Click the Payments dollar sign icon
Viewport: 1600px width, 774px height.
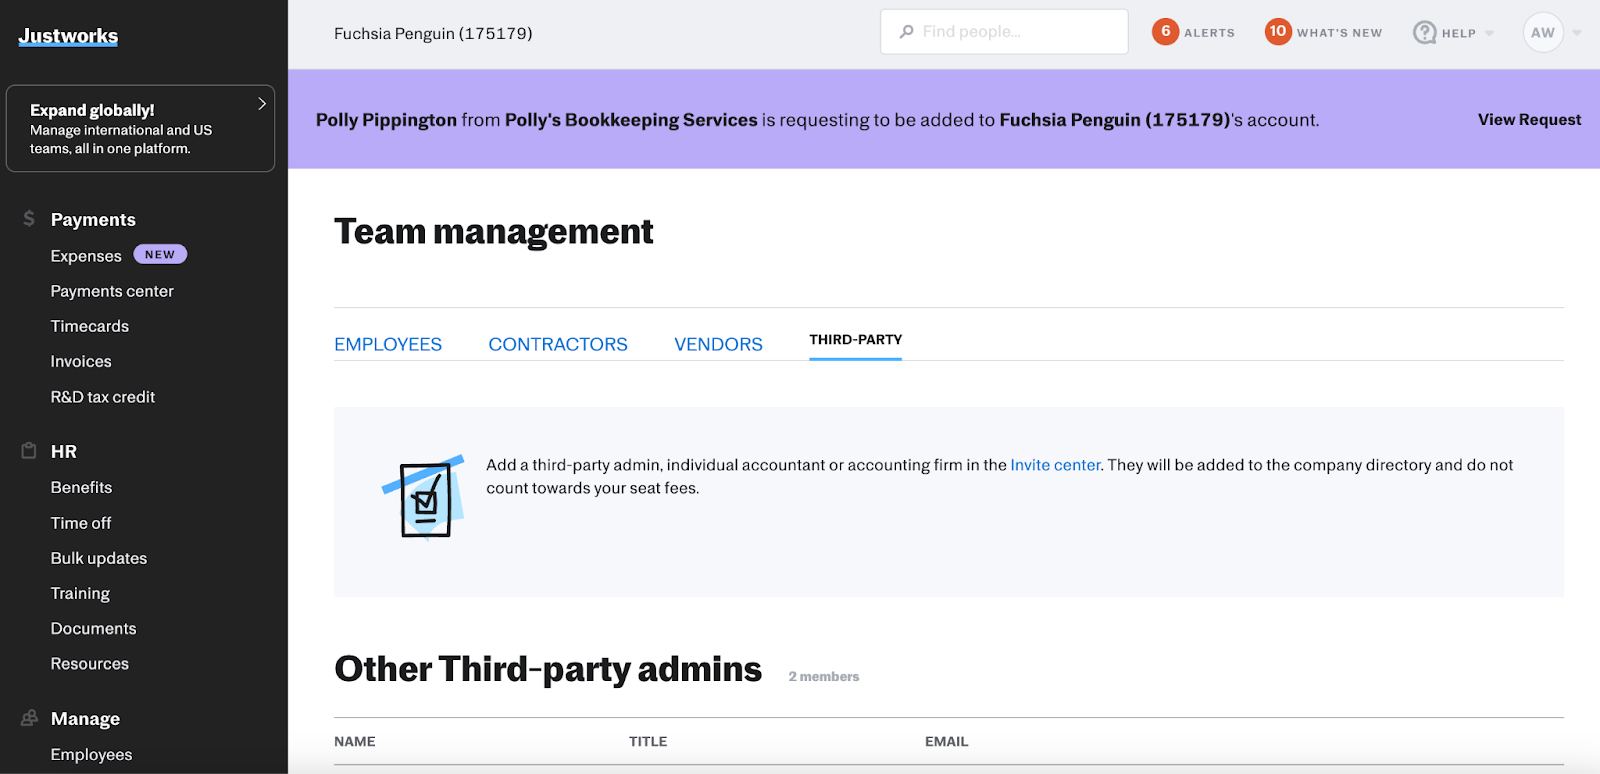coord(29,219)
